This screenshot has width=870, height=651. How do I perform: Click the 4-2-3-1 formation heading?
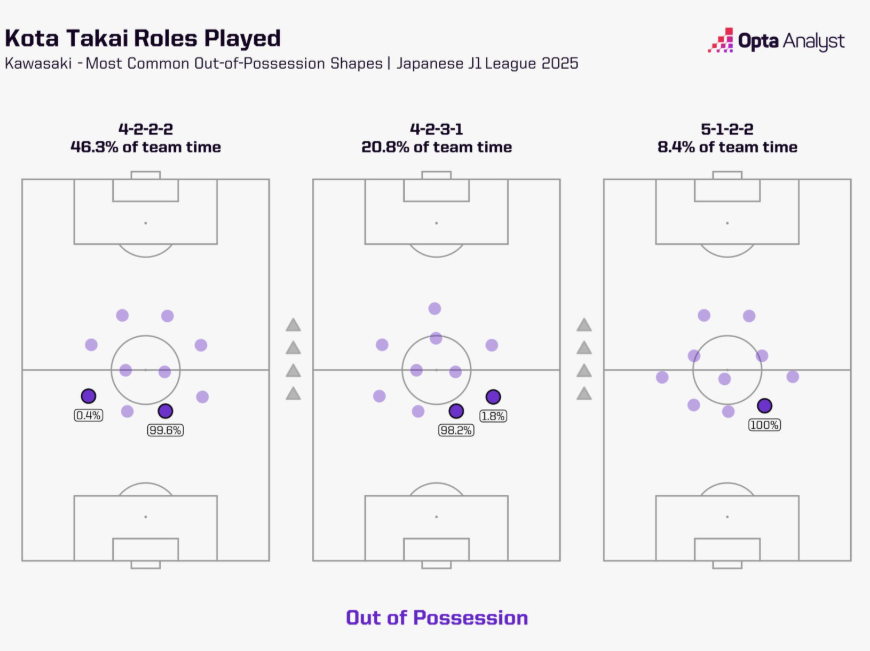(437, 129)
